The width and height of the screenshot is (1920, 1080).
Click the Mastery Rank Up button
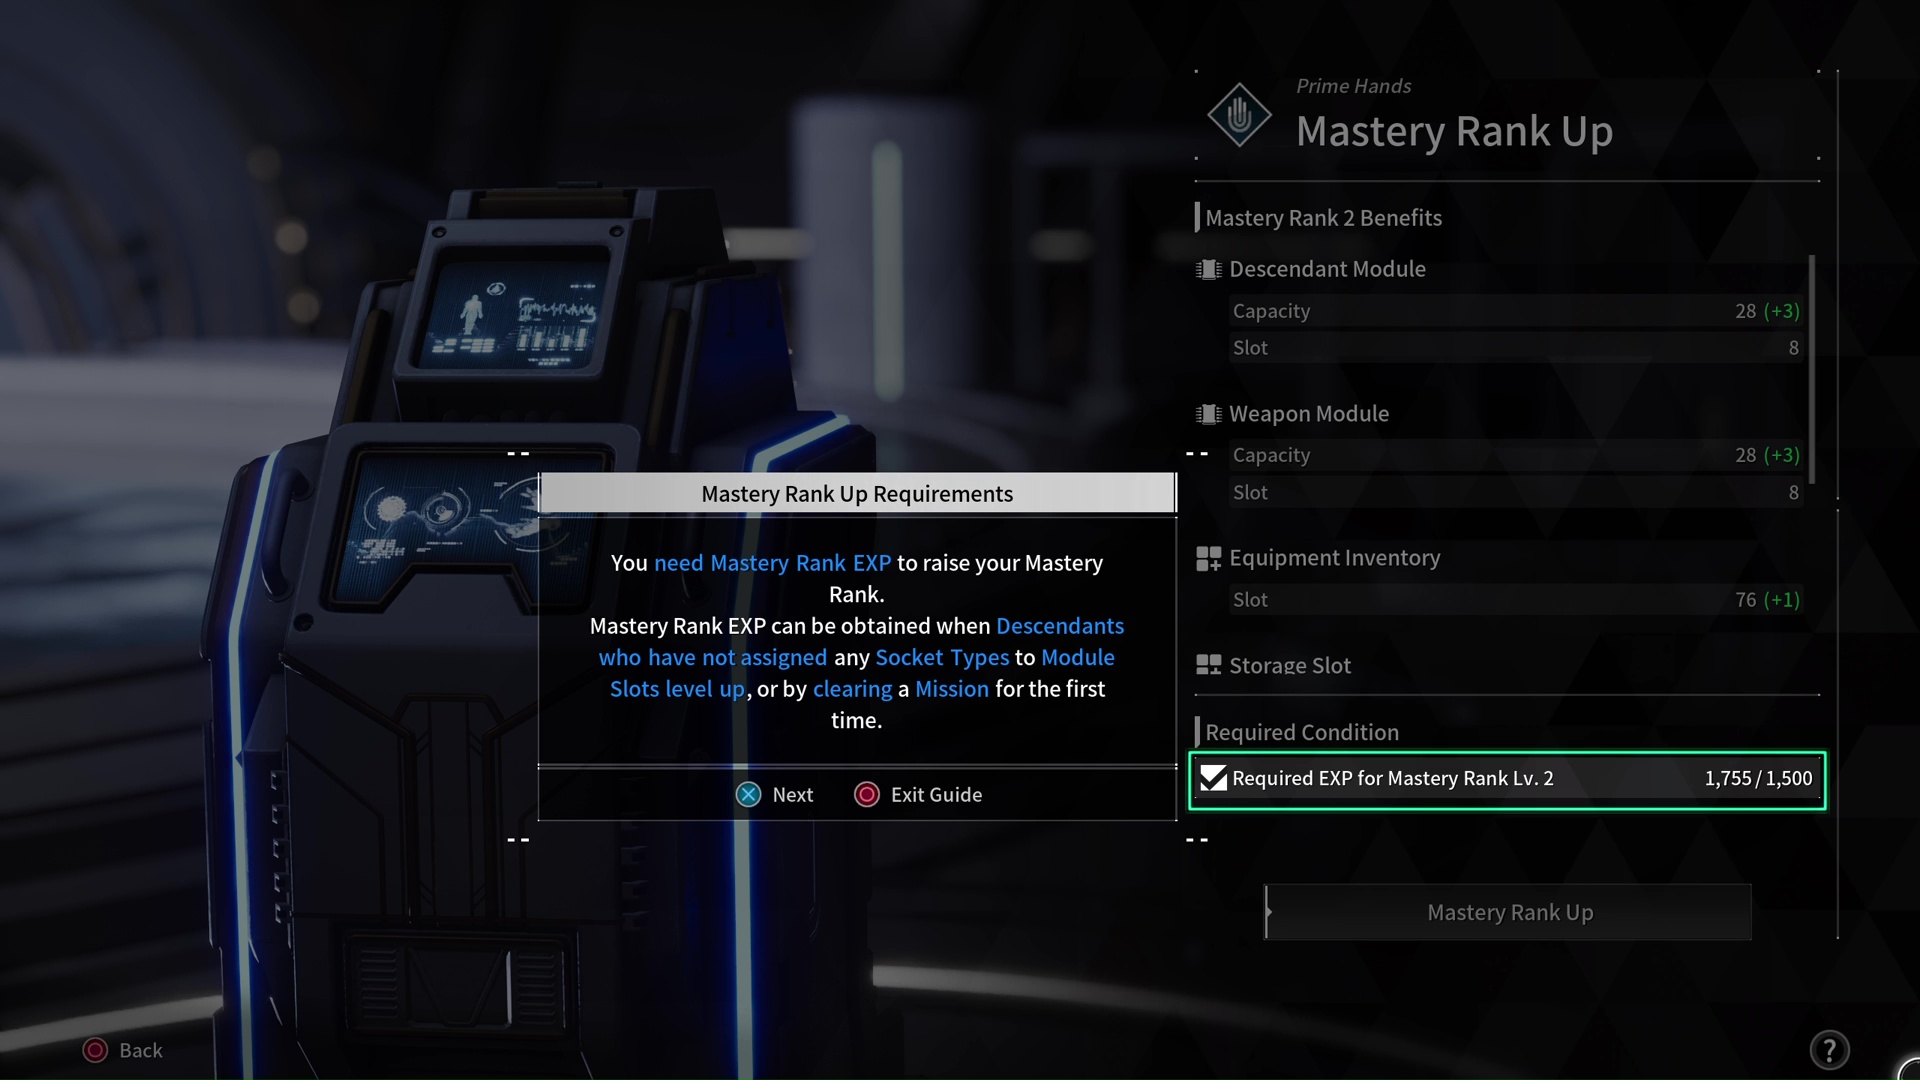[x=1509, y=911]
